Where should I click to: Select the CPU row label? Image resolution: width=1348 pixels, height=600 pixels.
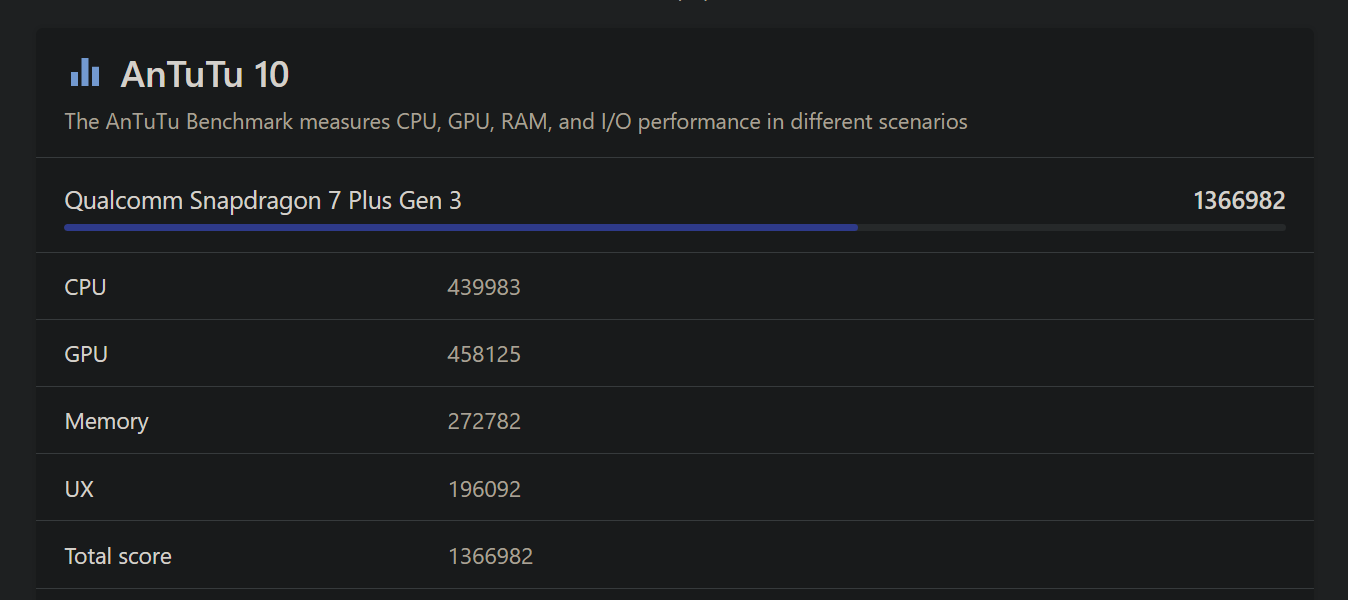coord(85,288)
